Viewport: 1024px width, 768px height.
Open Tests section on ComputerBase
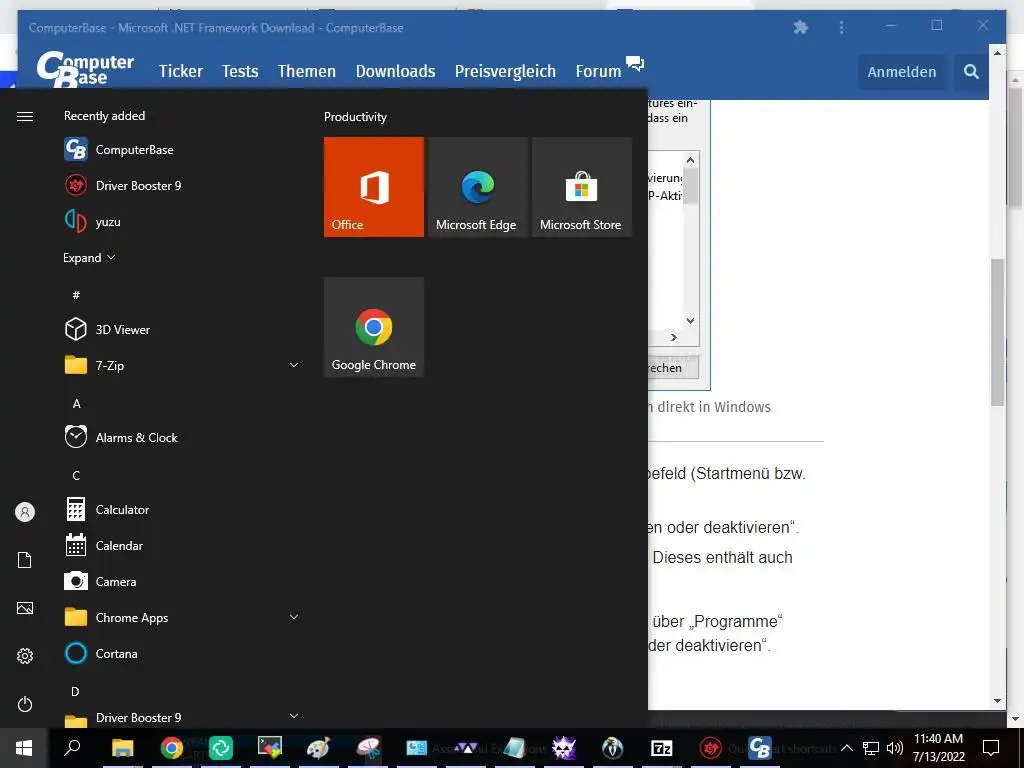(240, 71)
